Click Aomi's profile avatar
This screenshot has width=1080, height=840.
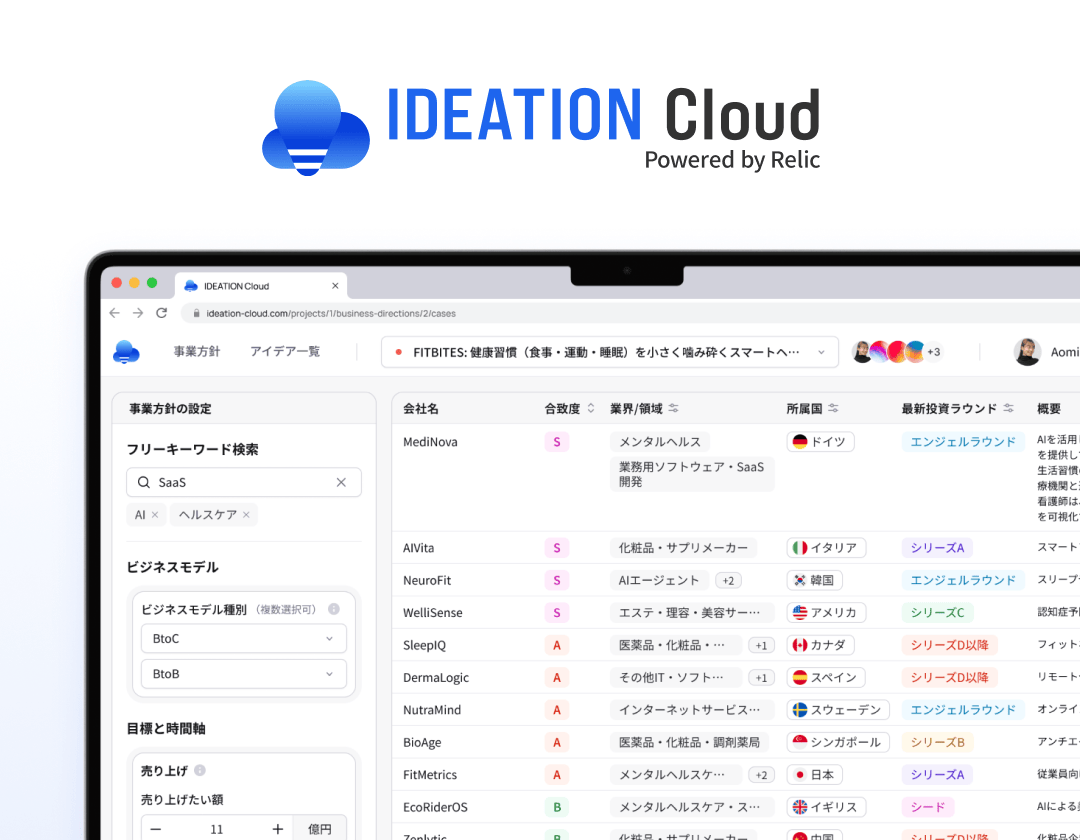tap(1026, 351)
